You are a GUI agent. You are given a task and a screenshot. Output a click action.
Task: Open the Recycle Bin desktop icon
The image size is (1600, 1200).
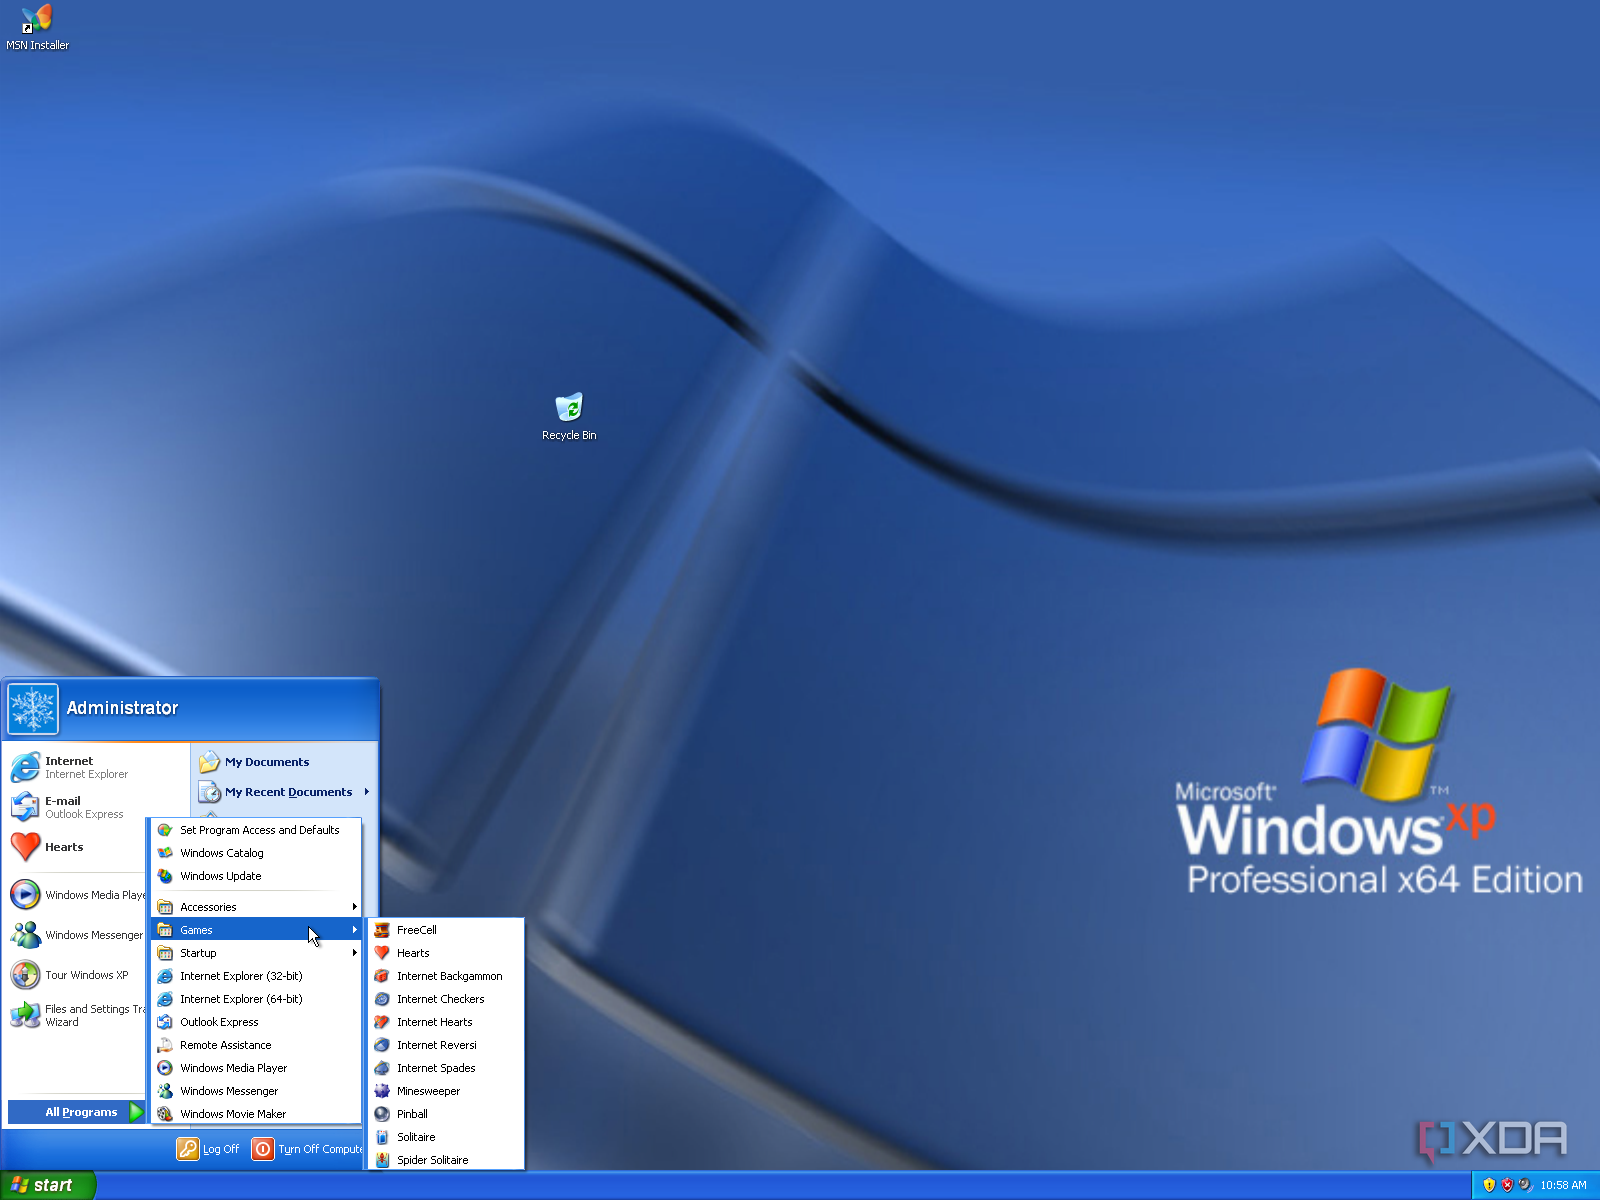pyautogui.click(x=568, y=408)
